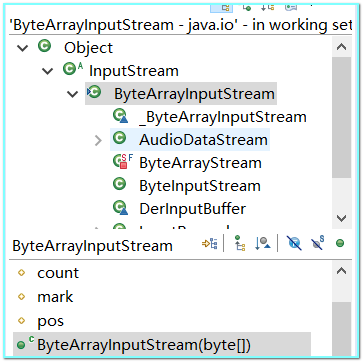
Task: Toggle Hide Fields filter icon
Action: click(294, 244)
